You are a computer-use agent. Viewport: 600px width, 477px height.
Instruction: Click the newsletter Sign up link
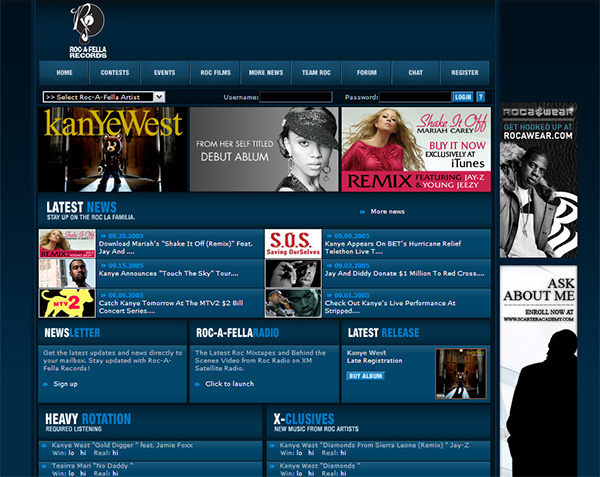point(65,384)
